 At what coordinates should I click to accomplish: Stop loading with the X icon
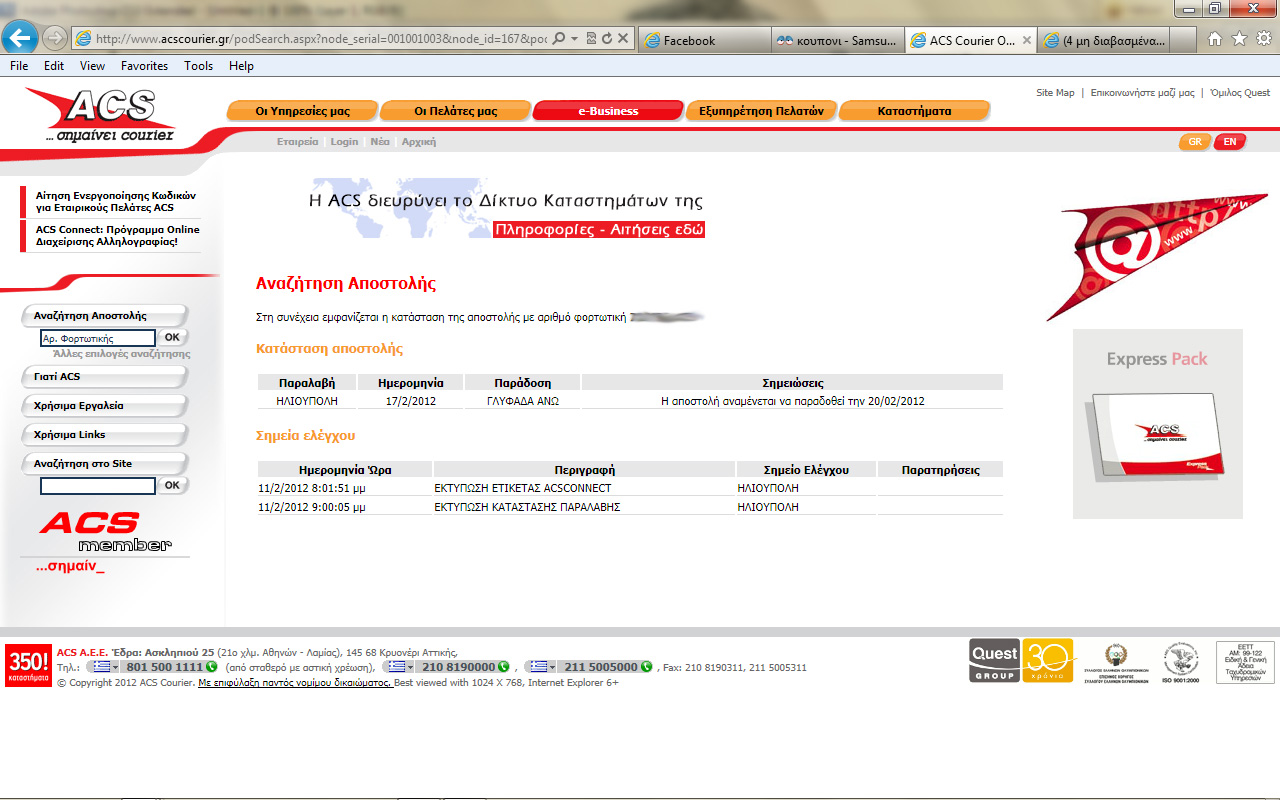coord(623,38)
